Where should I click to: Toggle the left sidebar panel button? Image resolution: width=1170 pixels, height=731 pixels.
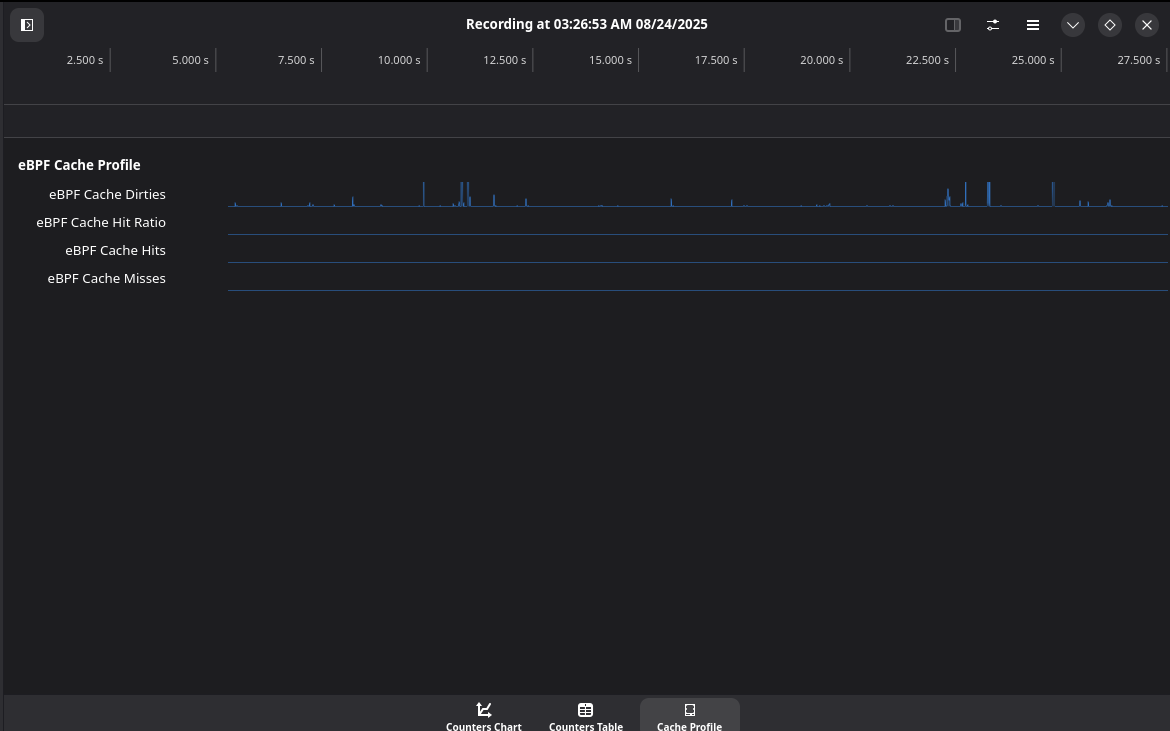coord(27,25)
